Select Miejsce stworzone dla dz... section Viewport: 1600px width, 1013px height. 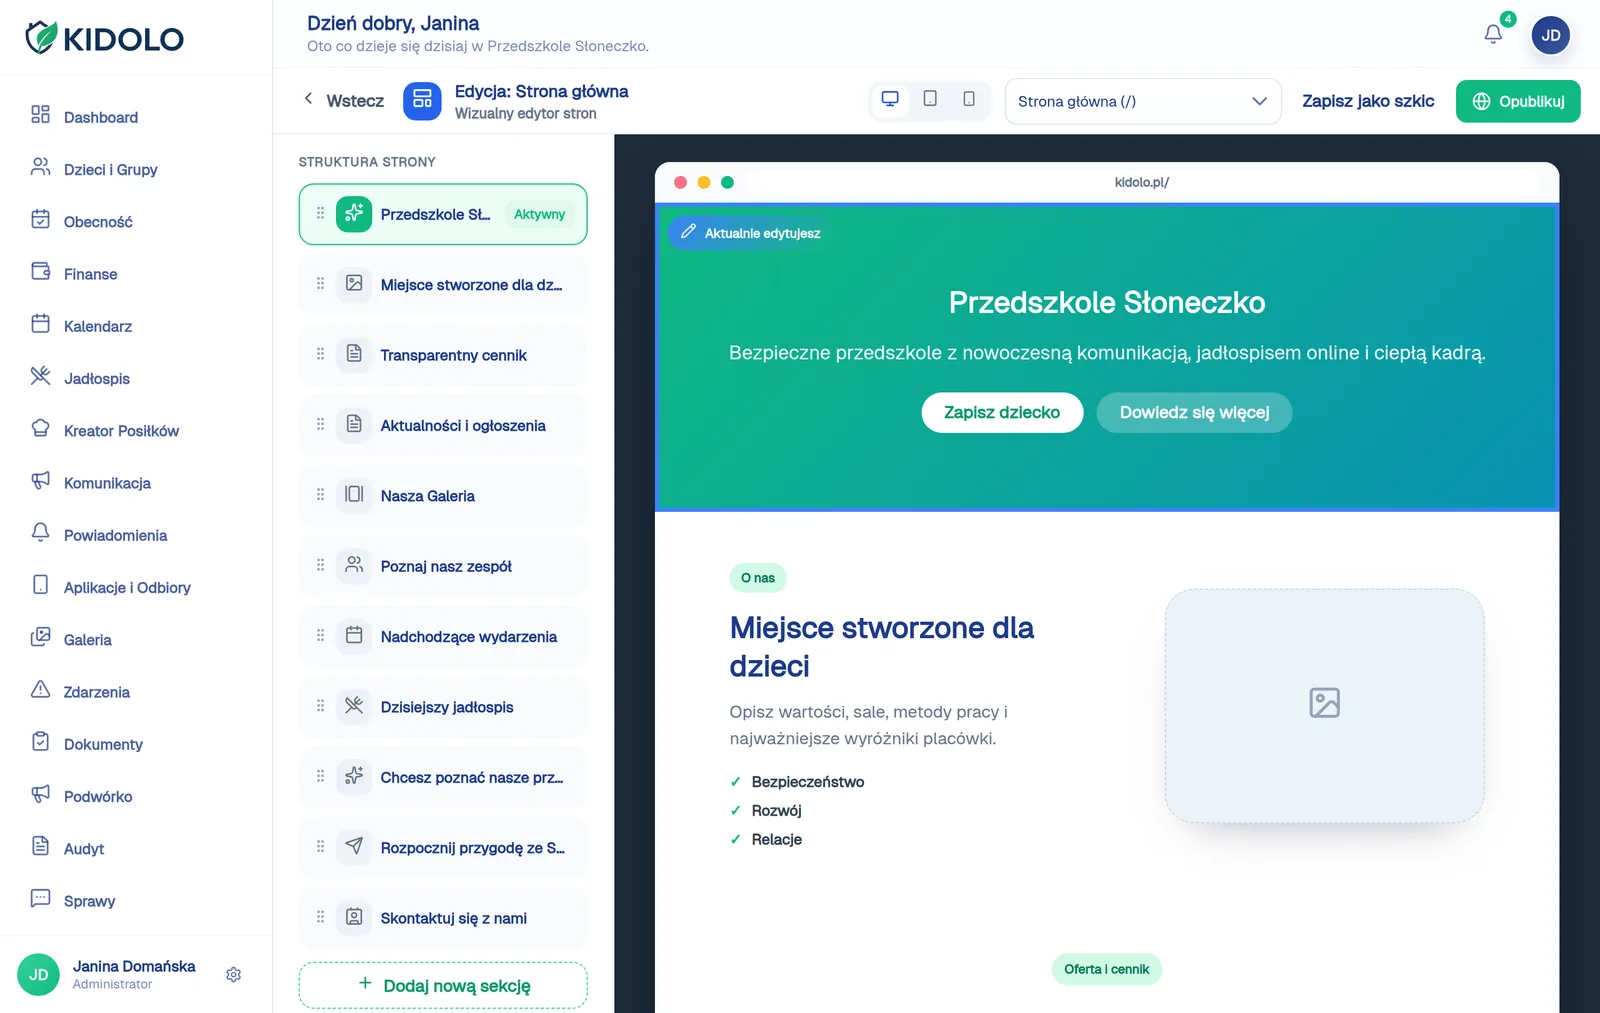[443, 284]
